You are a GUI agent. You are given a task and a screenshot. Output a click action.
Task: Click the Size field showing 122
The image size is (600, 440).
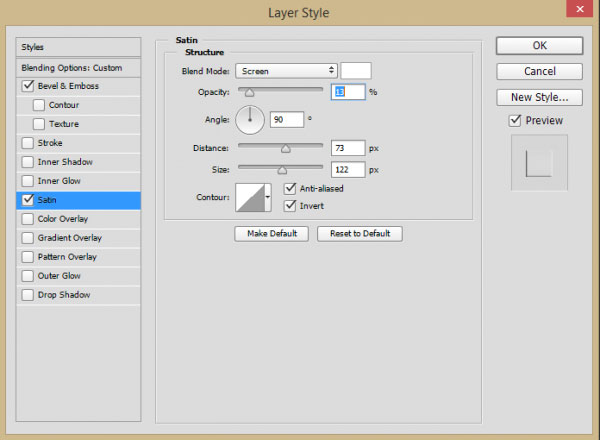tap(348, 169)
